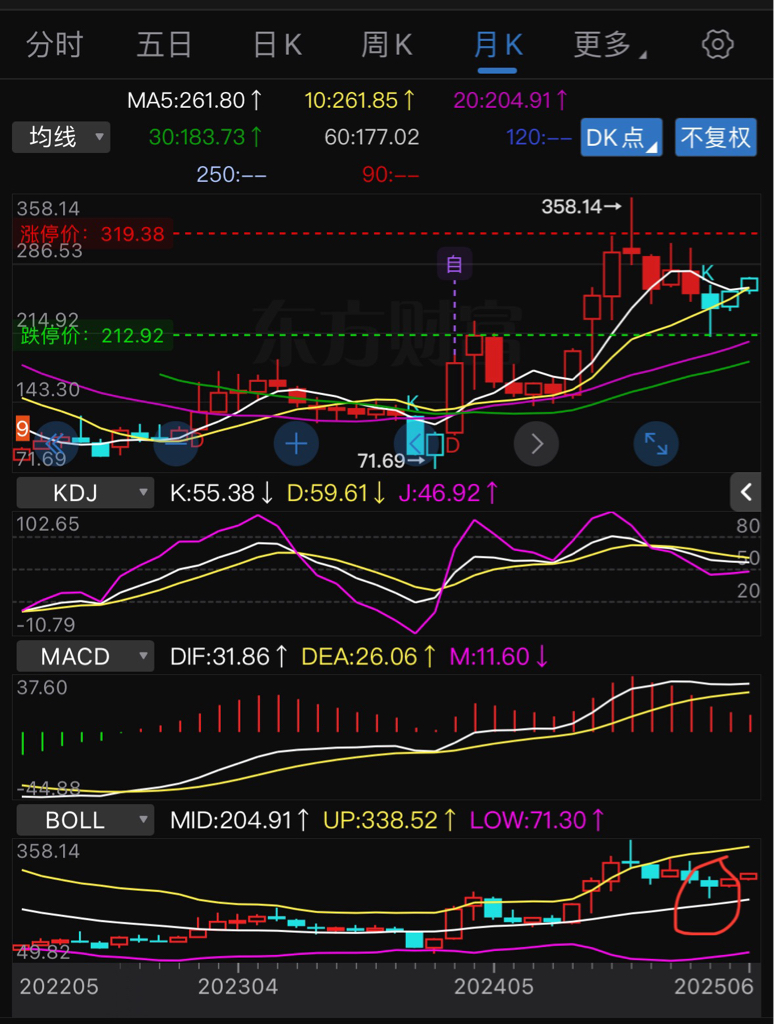Tap the 202506 date axis label
Screen dimensions: 774x1024
tap(714, 986)
